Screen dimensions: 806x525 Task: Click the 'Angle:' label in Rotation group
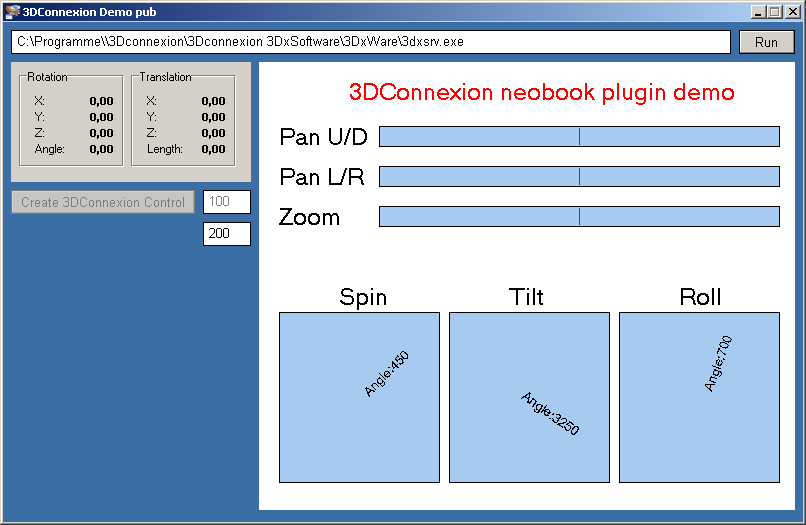50,149
